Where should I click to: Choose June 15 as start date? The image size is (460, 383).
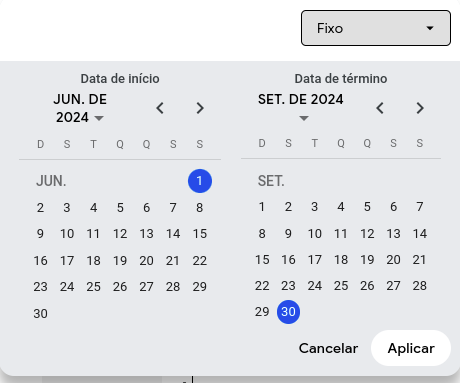(x=200, y=234)
